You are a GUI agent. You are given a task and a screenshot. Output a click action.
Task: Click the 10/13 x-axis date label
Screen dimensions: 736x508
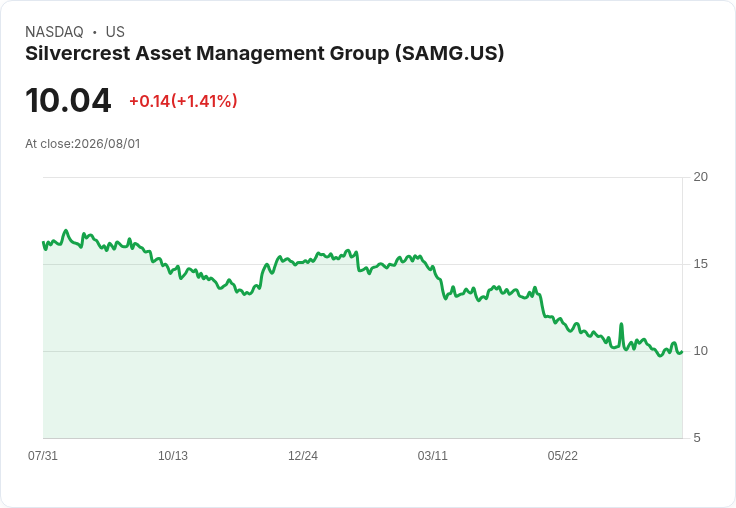(173, 455)
